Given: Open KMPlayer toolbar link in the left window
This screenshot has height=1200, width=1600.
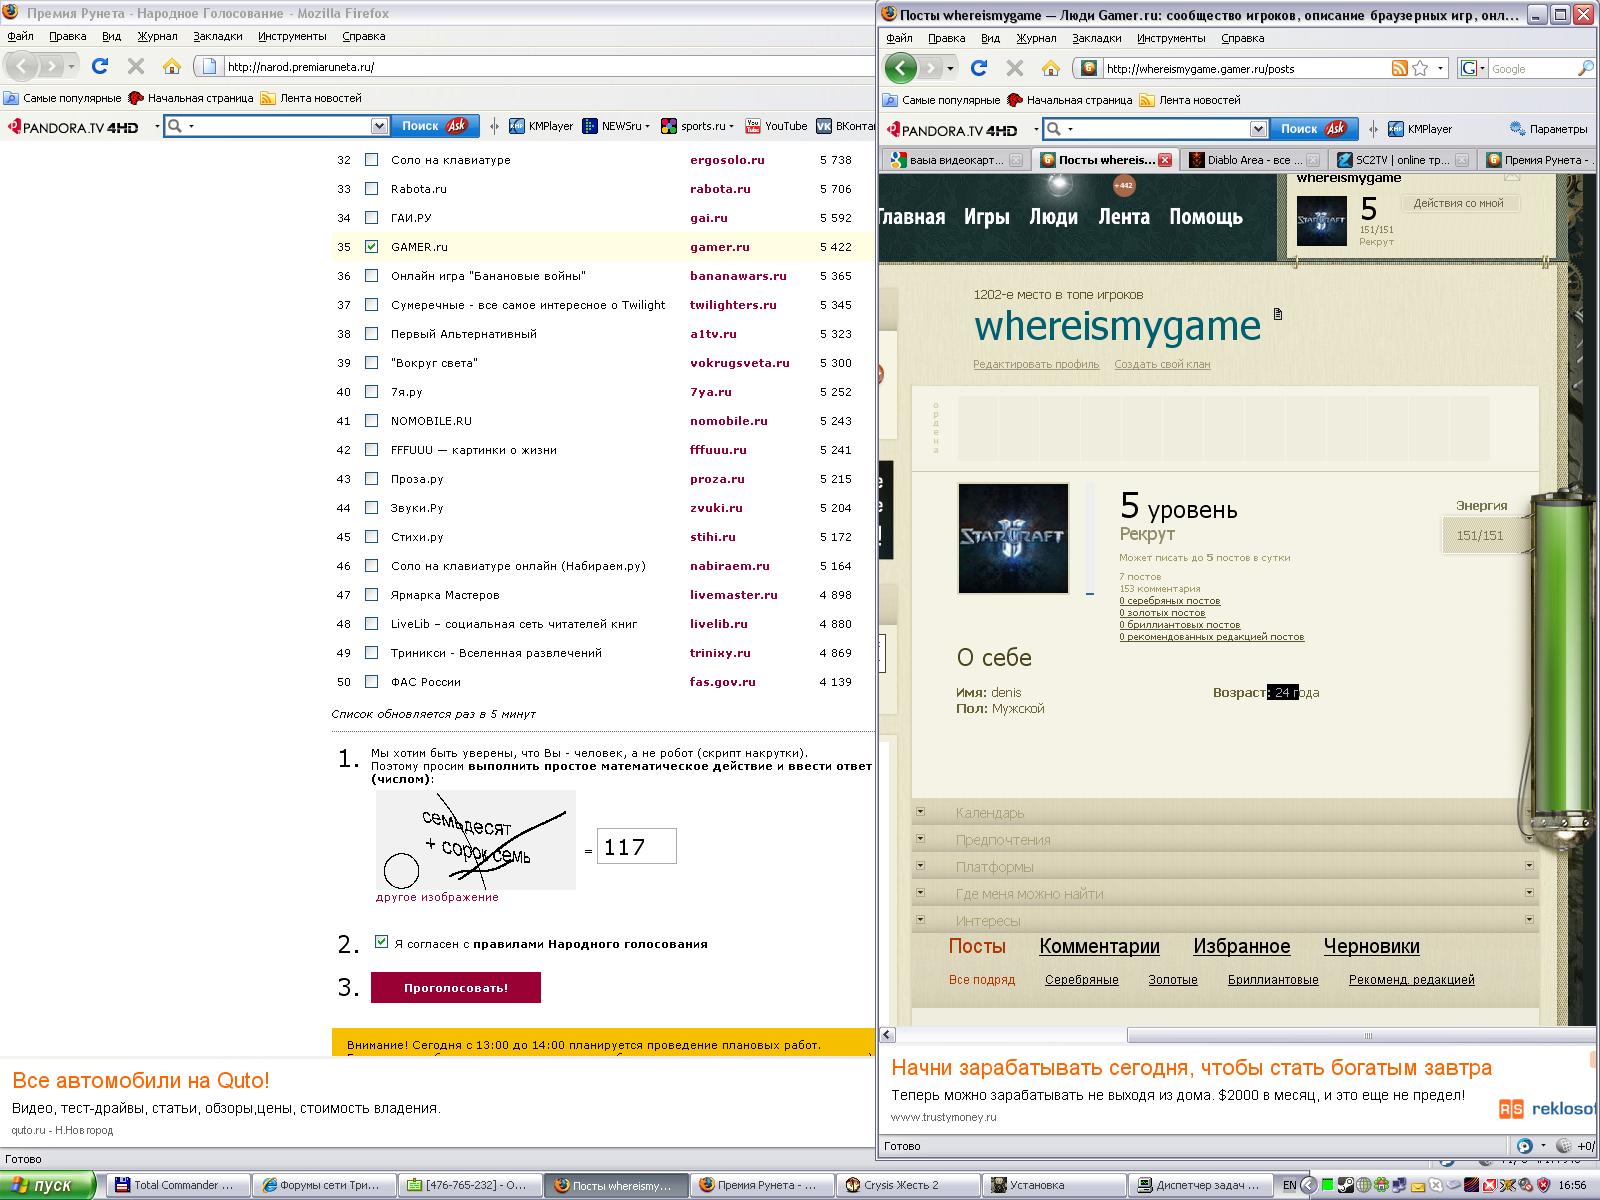Looking at the screenshot, I should tap(541, 126).
